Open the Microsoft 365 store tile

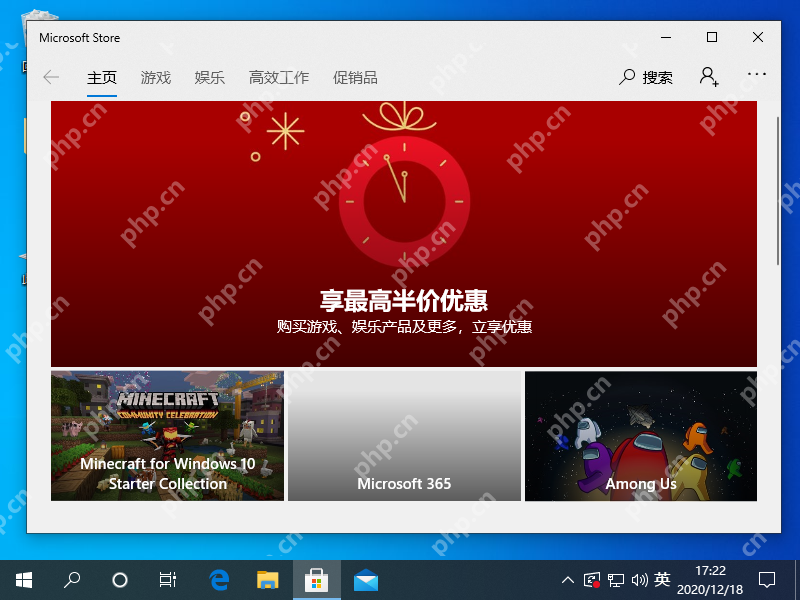404,435
